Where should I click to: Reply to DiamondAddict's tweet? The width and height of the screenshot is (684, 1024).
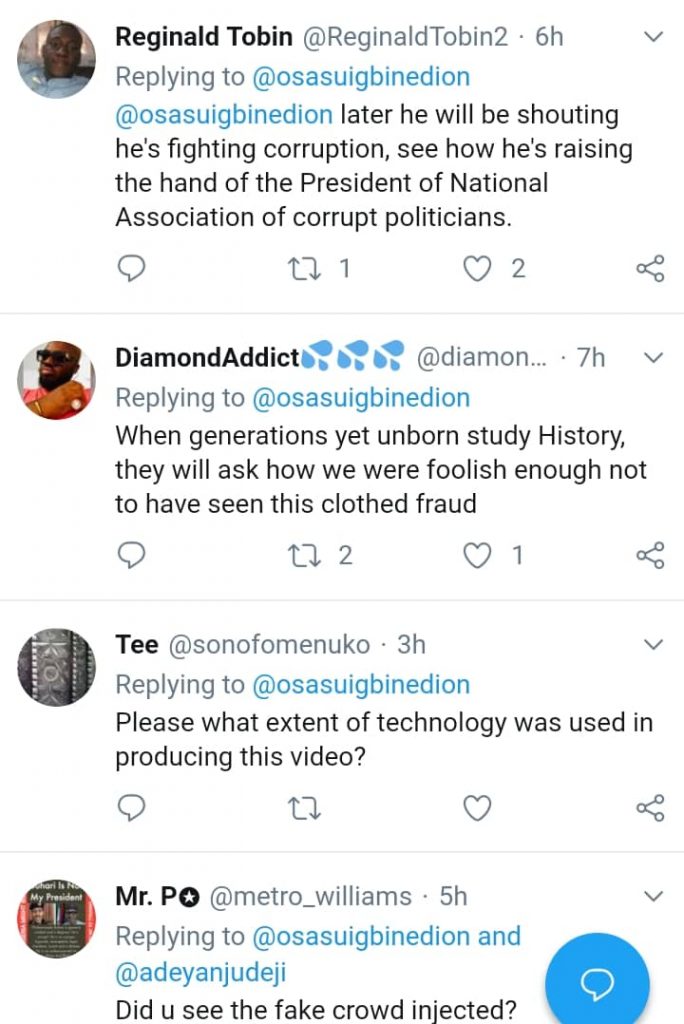[x=131, y=555]
